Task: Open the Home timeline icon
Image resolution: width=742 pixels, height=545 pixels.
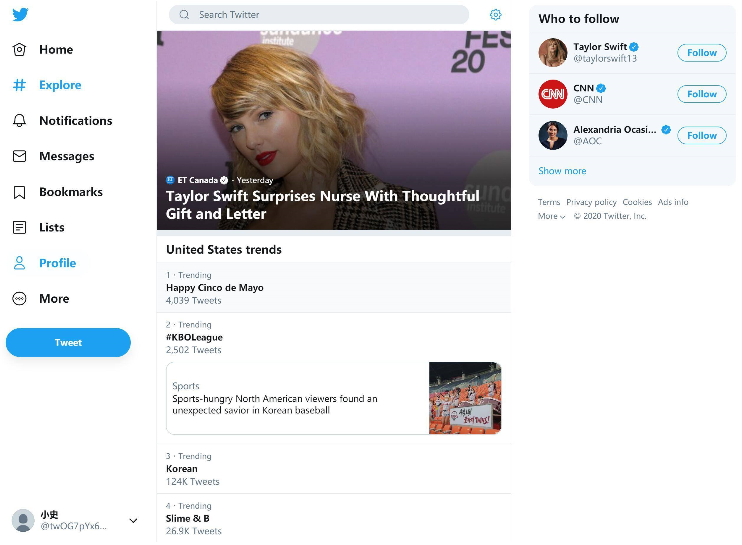Action: 19,49
